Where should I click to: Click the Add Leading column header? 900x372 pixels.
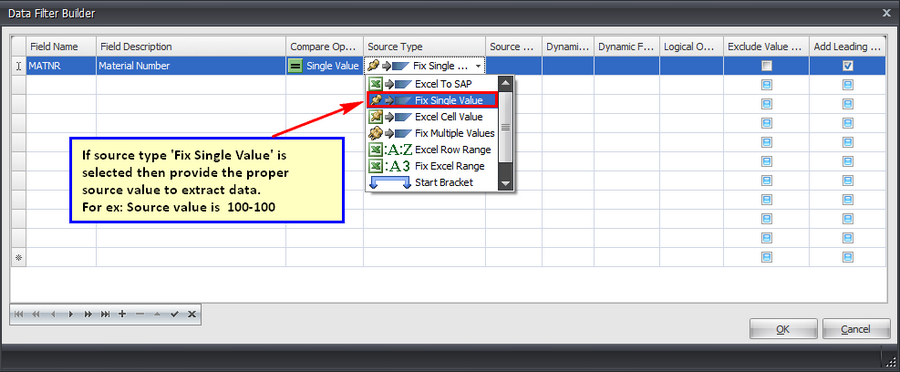tap(848, 46)
